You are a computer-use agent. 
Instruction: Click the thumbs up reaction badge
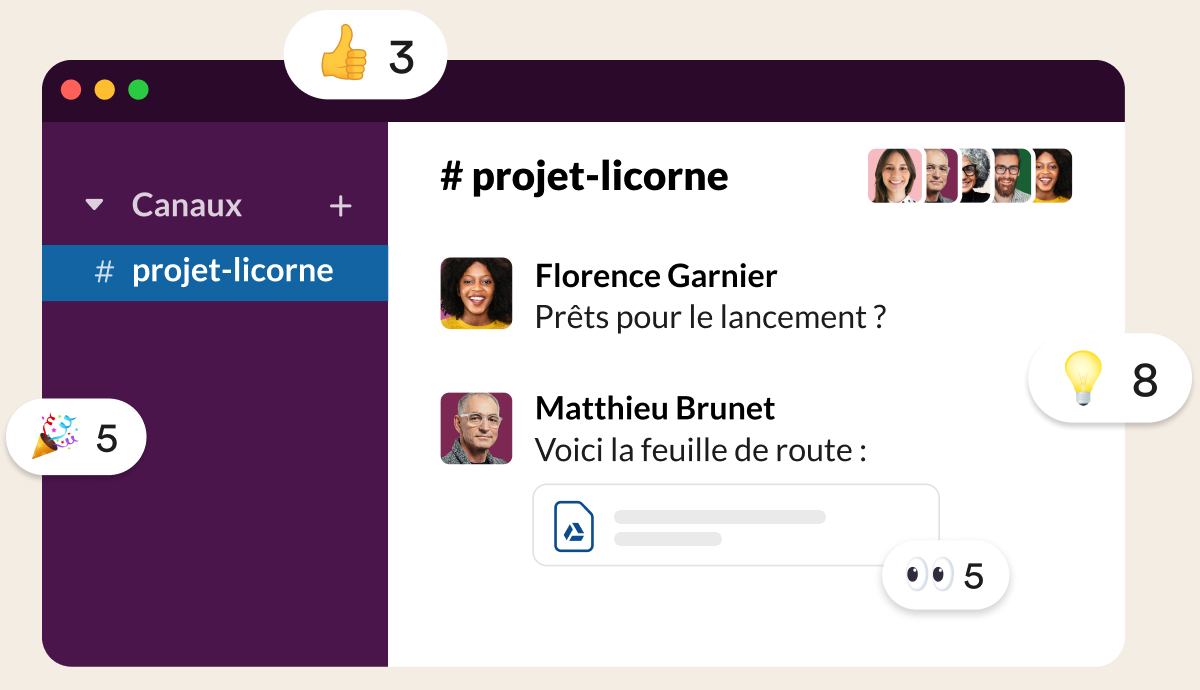pos(365,55)
